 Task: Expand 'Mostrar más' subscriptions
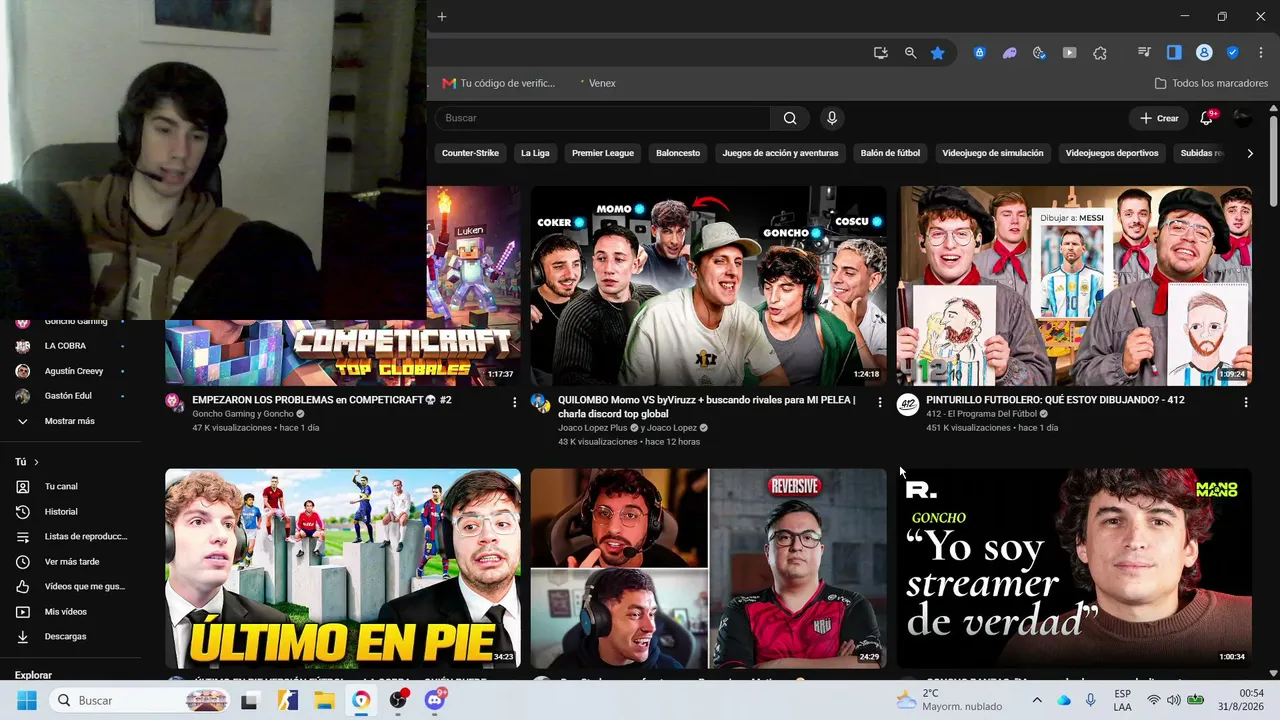pyautogui.click(x=70, y=421)
